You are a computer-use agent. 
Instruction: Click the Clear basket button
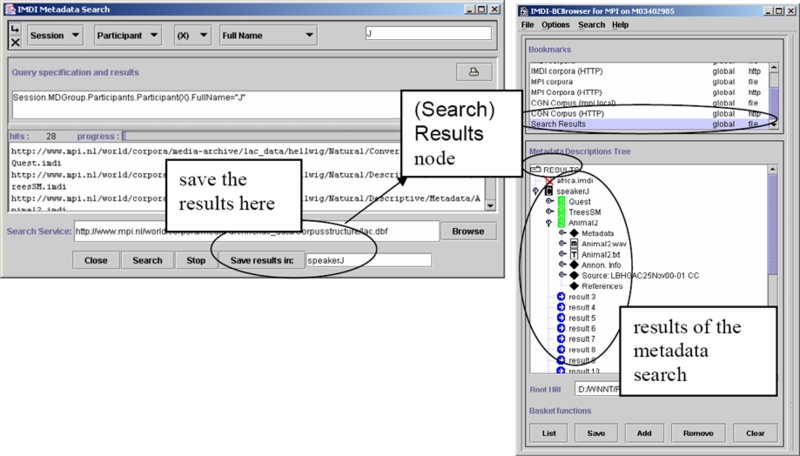pyautogui.click(x=755, y=433)
